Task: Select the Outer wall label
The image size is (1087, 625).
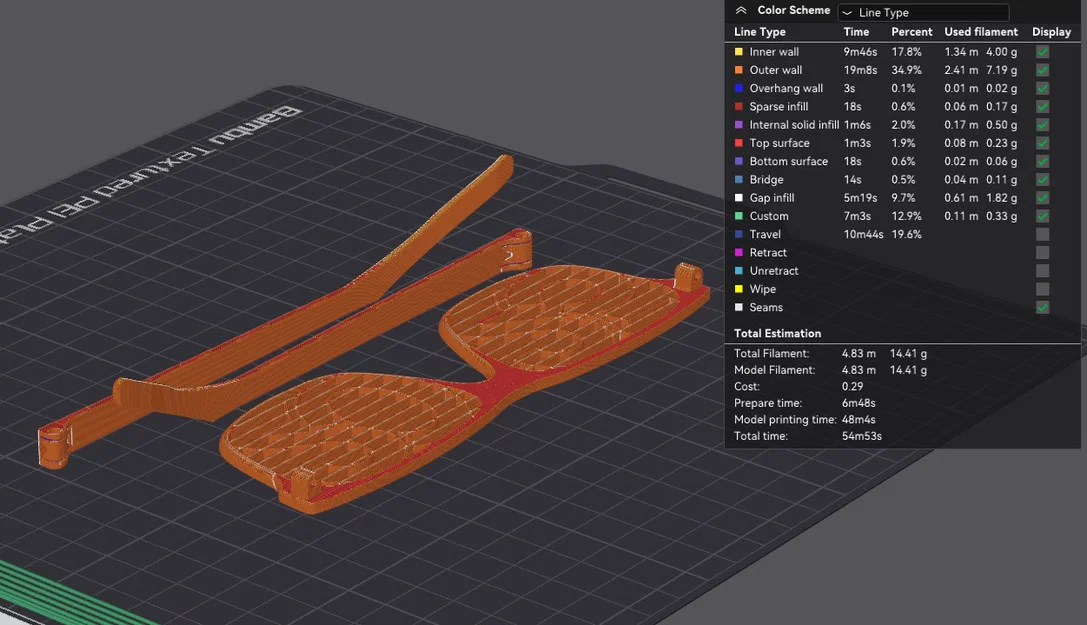Action: point(776,70)
